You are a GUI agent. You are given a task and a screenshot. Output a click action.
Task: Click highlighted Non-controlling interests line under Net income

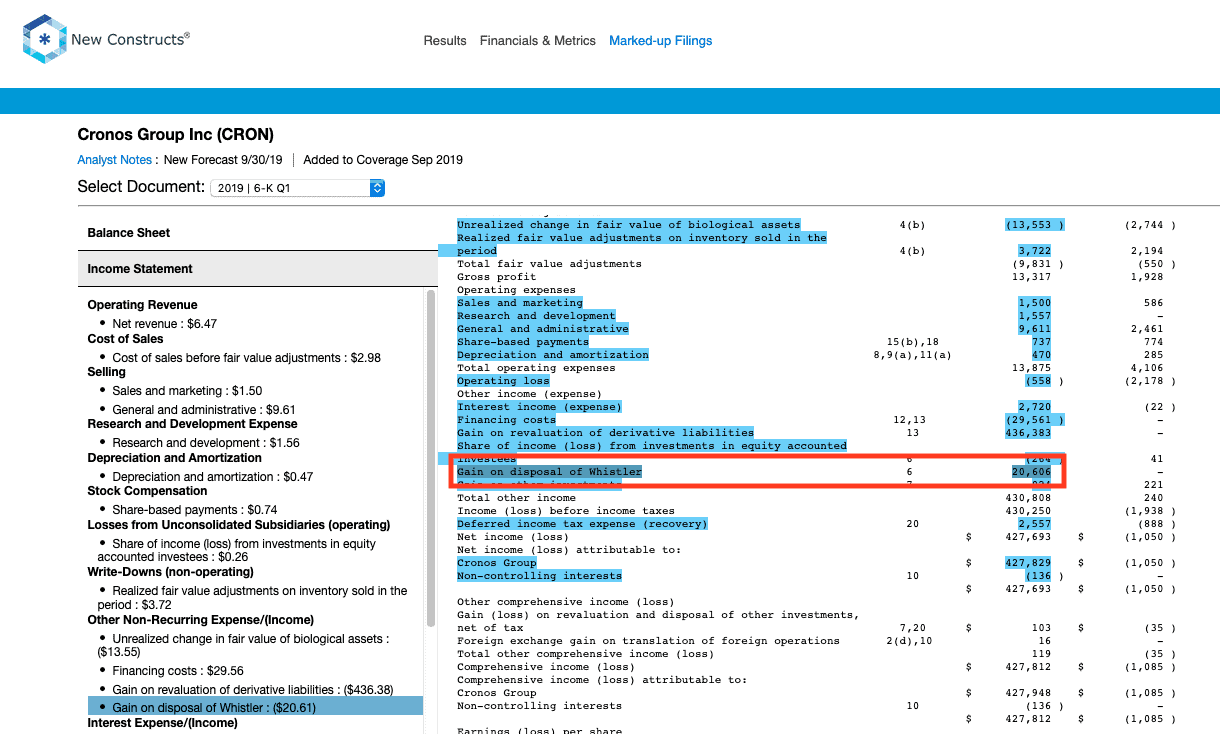[x=539, y=576]
